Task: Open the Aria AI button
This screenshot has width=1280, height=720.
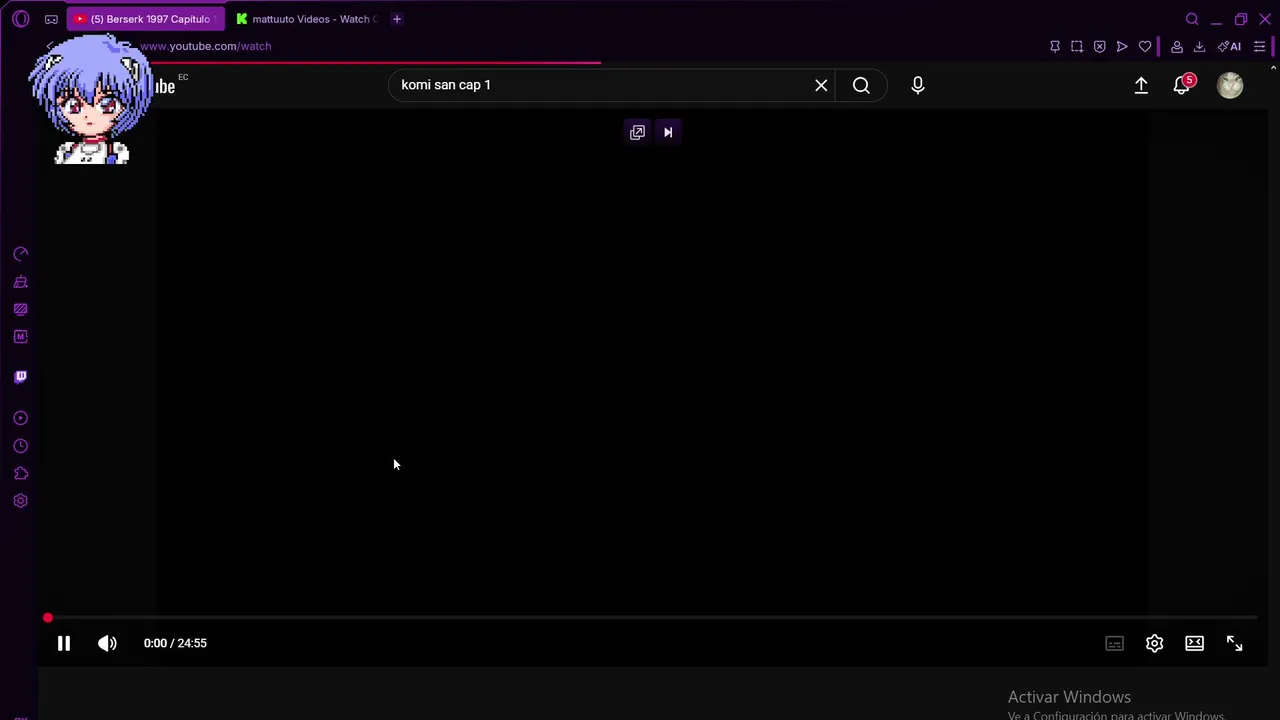Action: point(1229,46)
